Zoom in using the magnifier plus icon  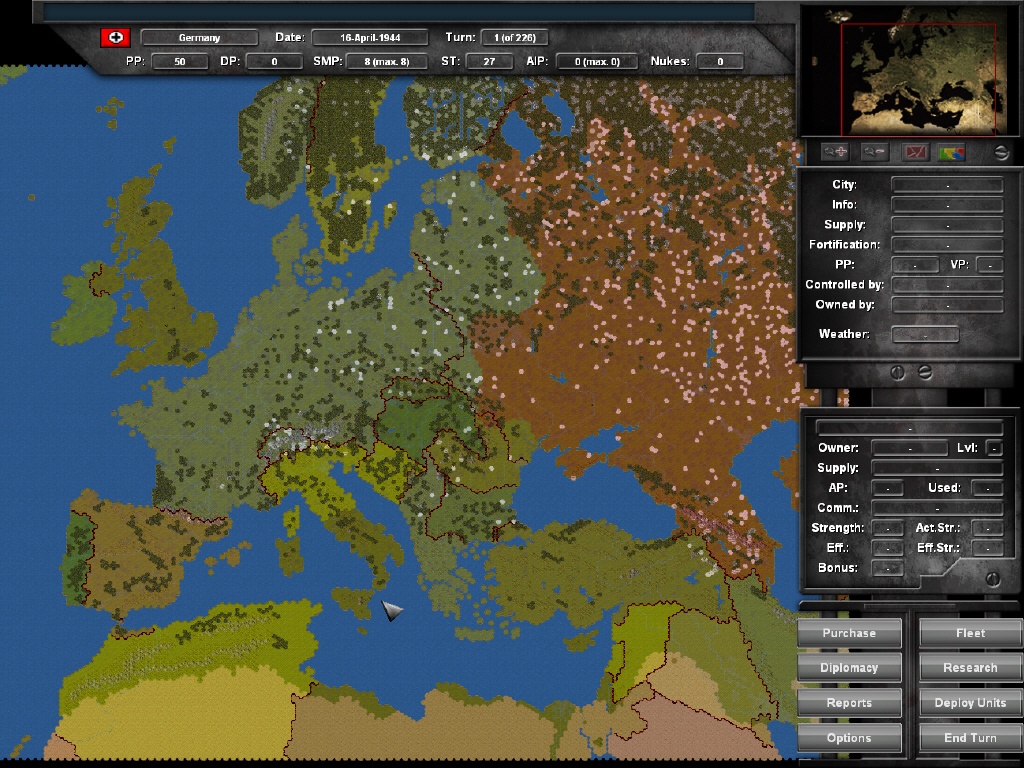point(835,152)
